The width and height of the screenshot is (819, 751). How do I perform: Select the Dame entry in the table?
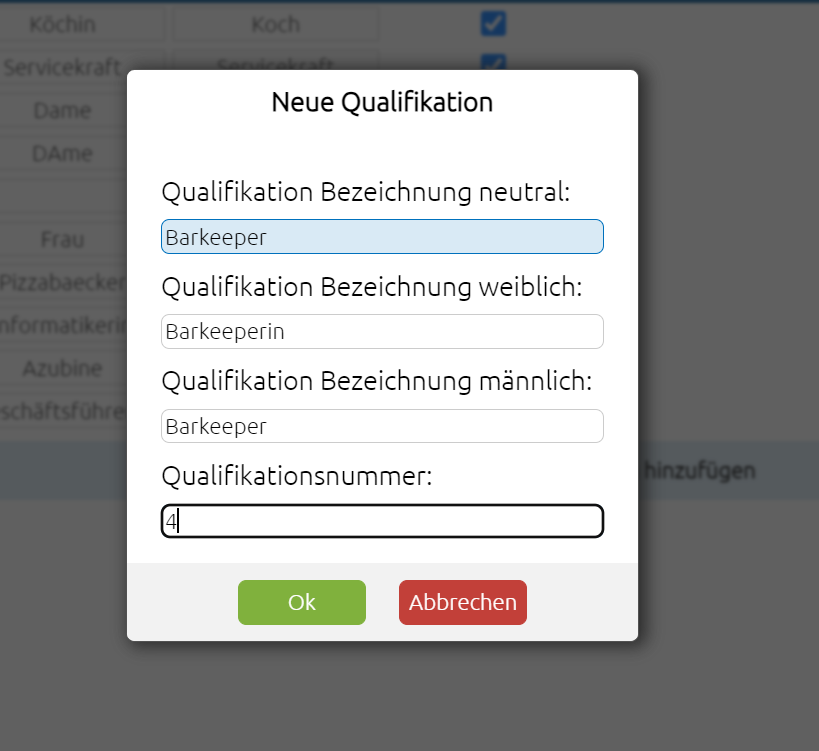coord(63,110)
